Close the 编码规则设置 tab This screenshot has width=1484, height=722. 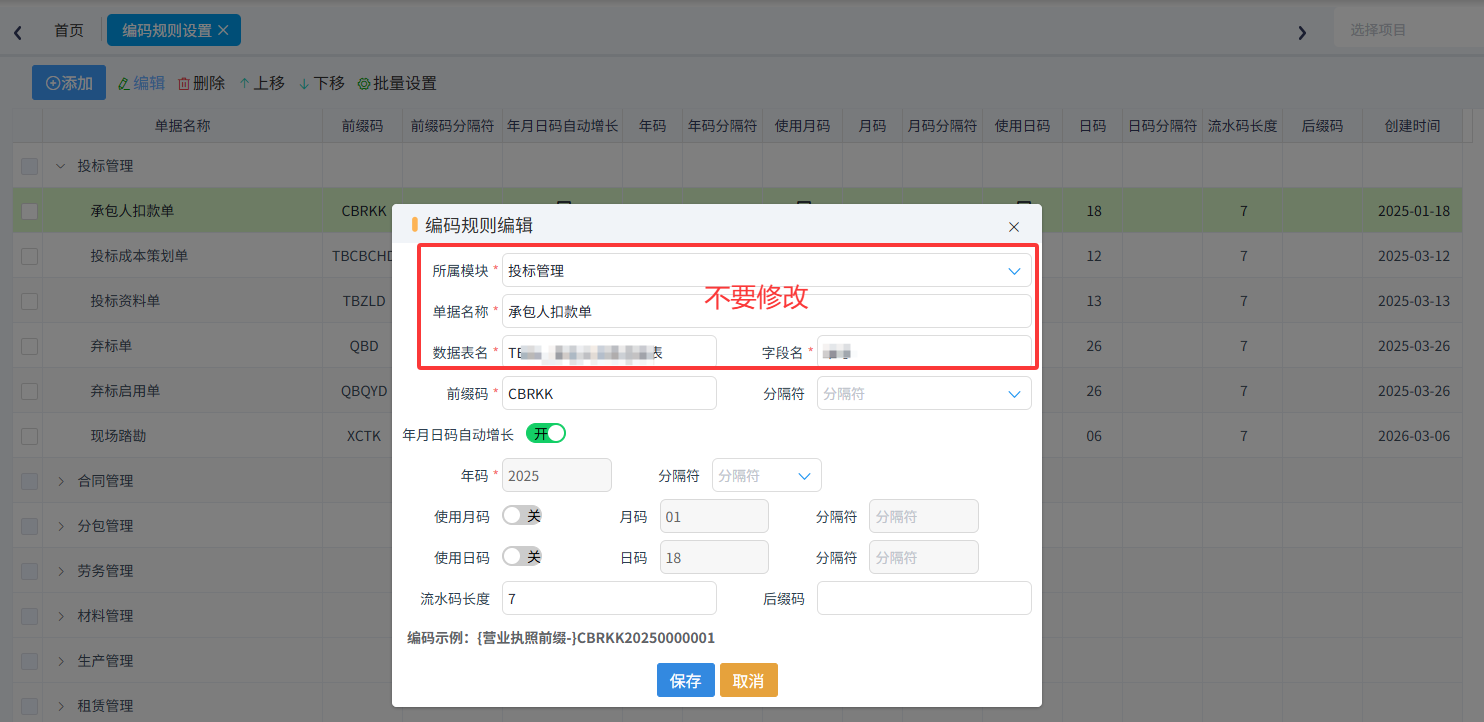point(223,30)
